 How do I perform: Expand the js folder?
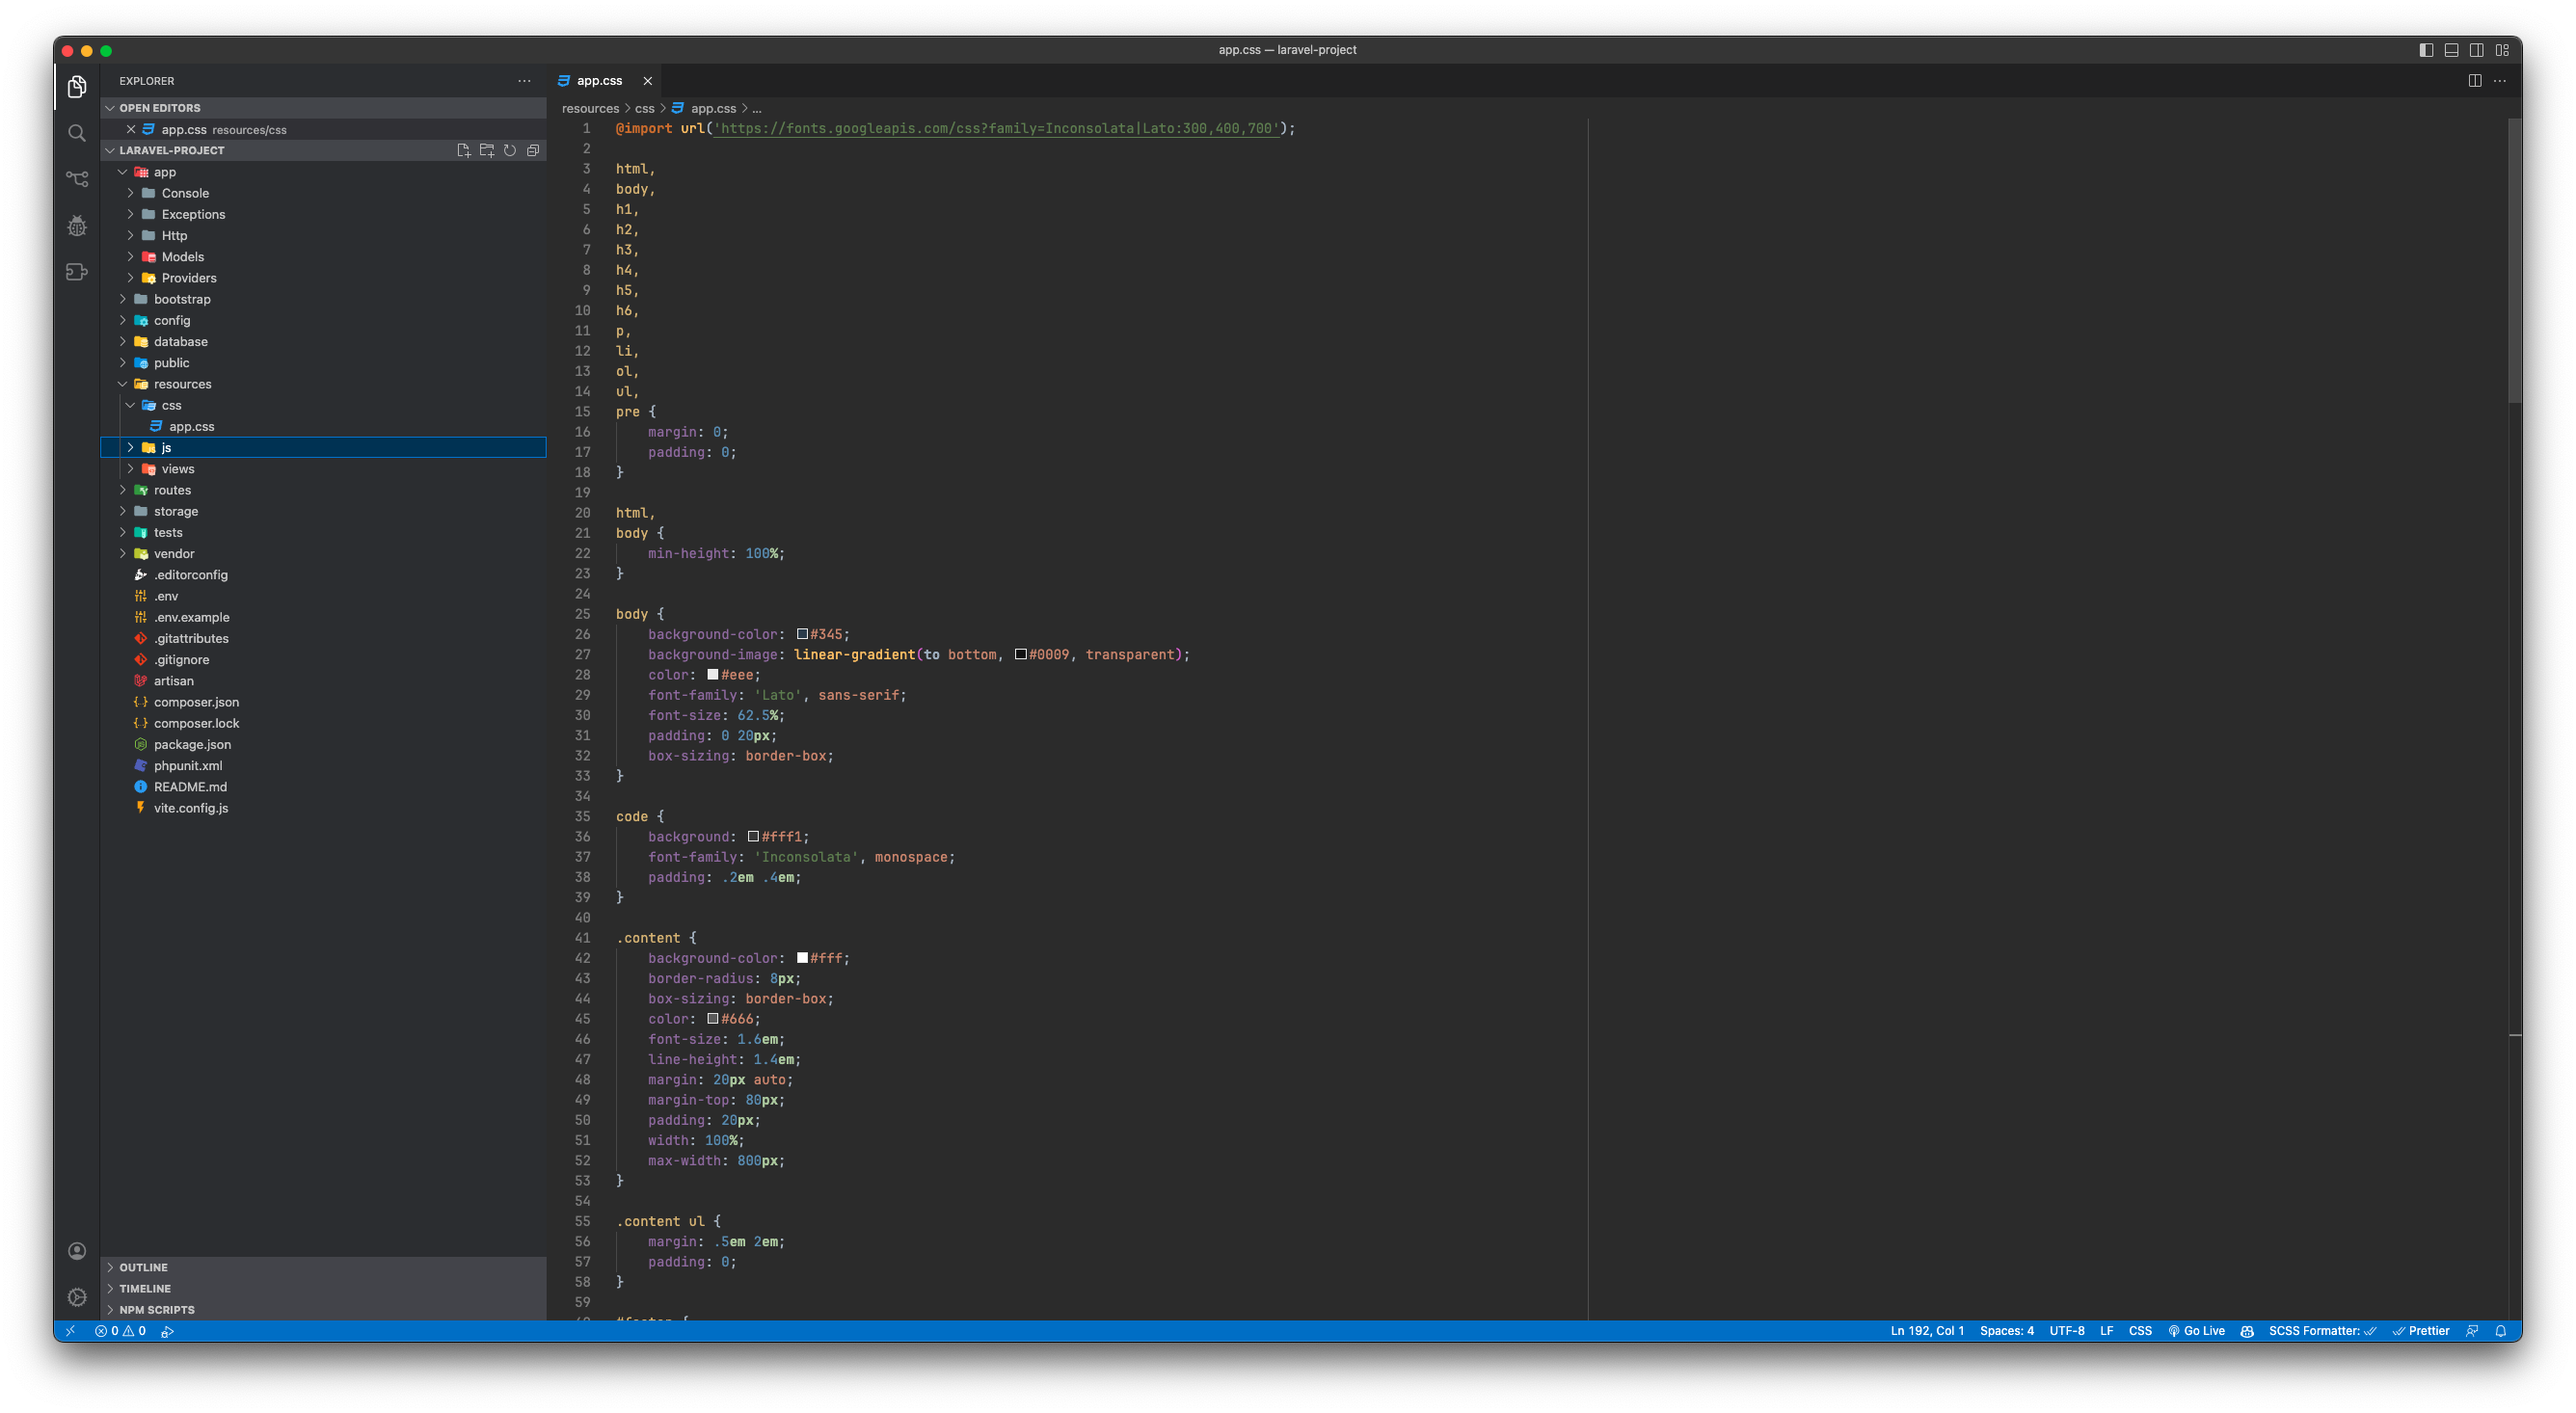coord(166,448)
